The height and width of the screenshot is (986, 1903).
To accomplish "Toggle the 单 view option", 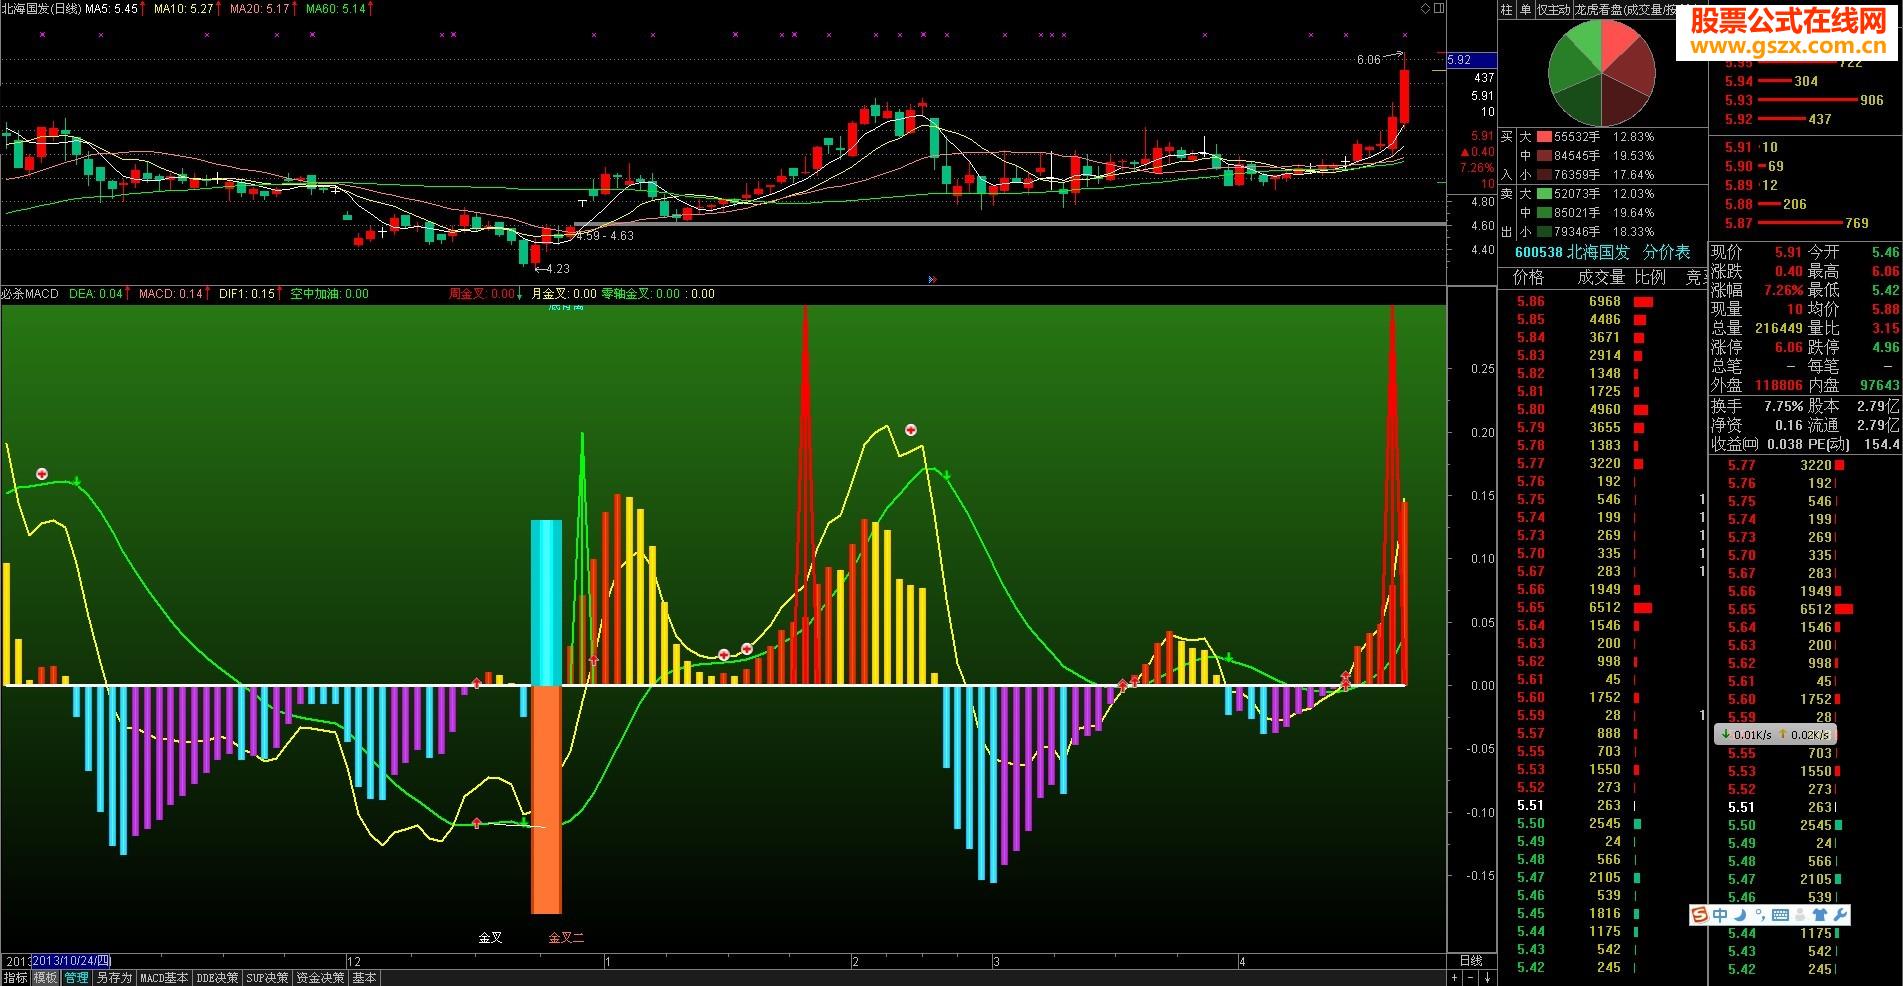I will 1525,10.
